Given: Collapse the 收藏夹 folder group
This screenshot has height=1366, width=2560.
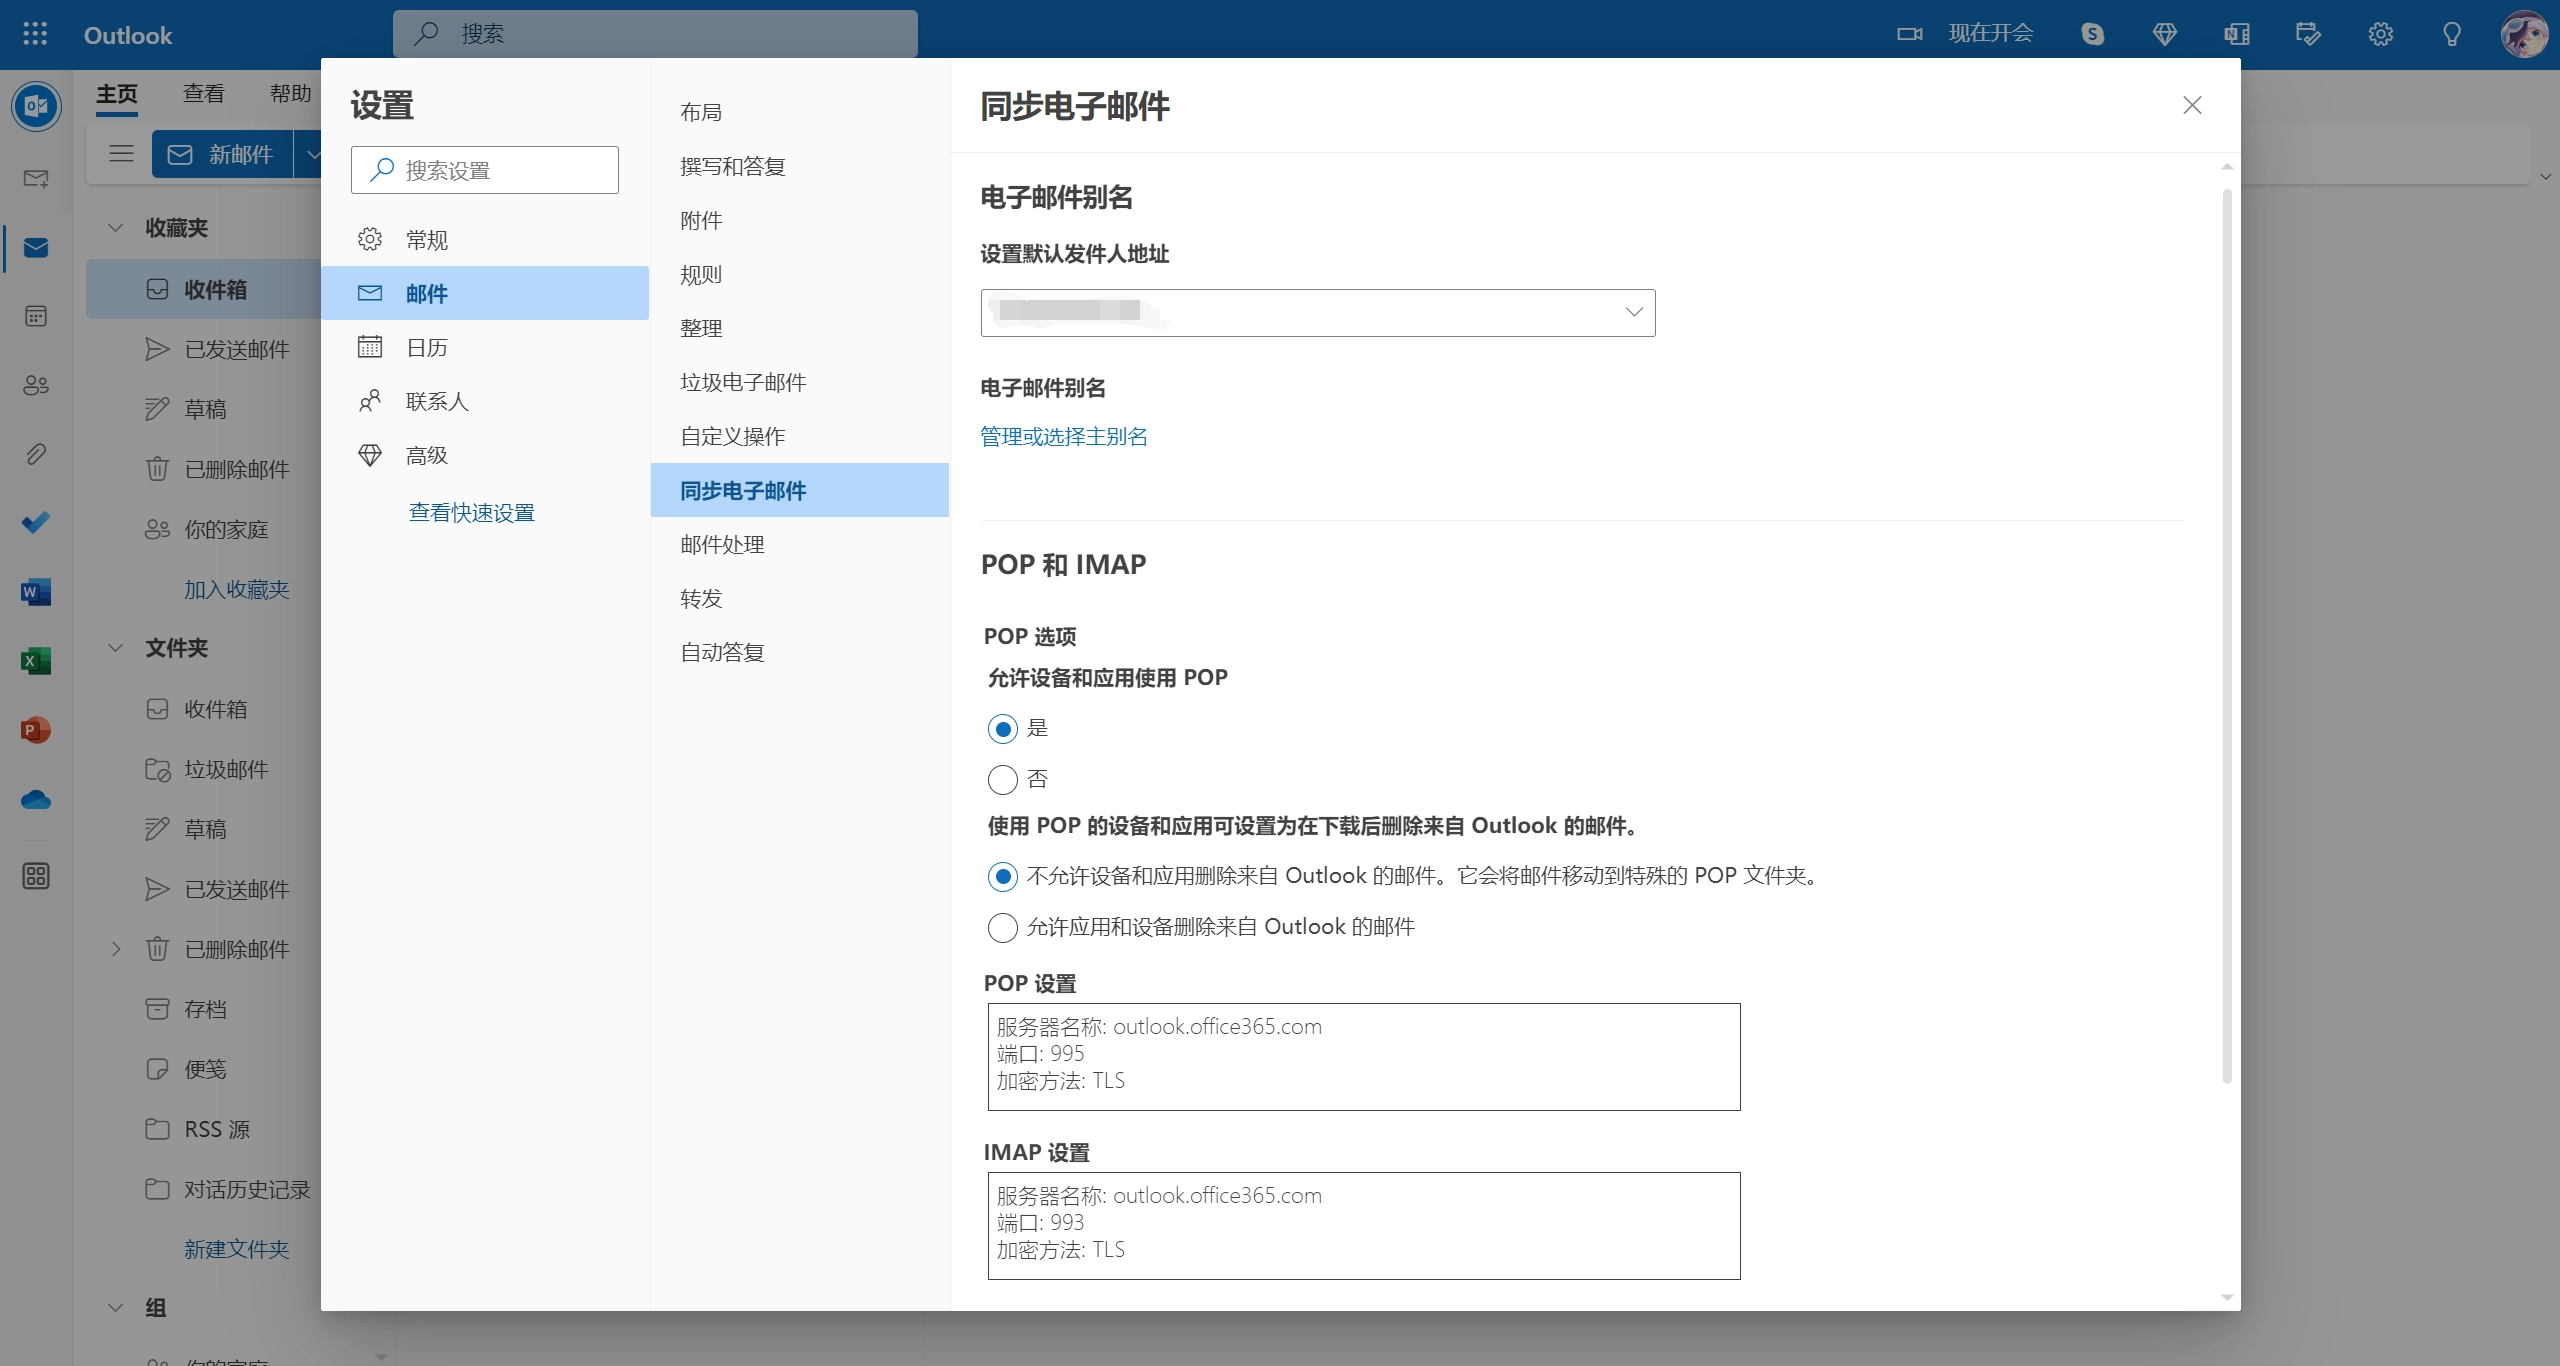Looking at the screenshot, I should [116, 228].
